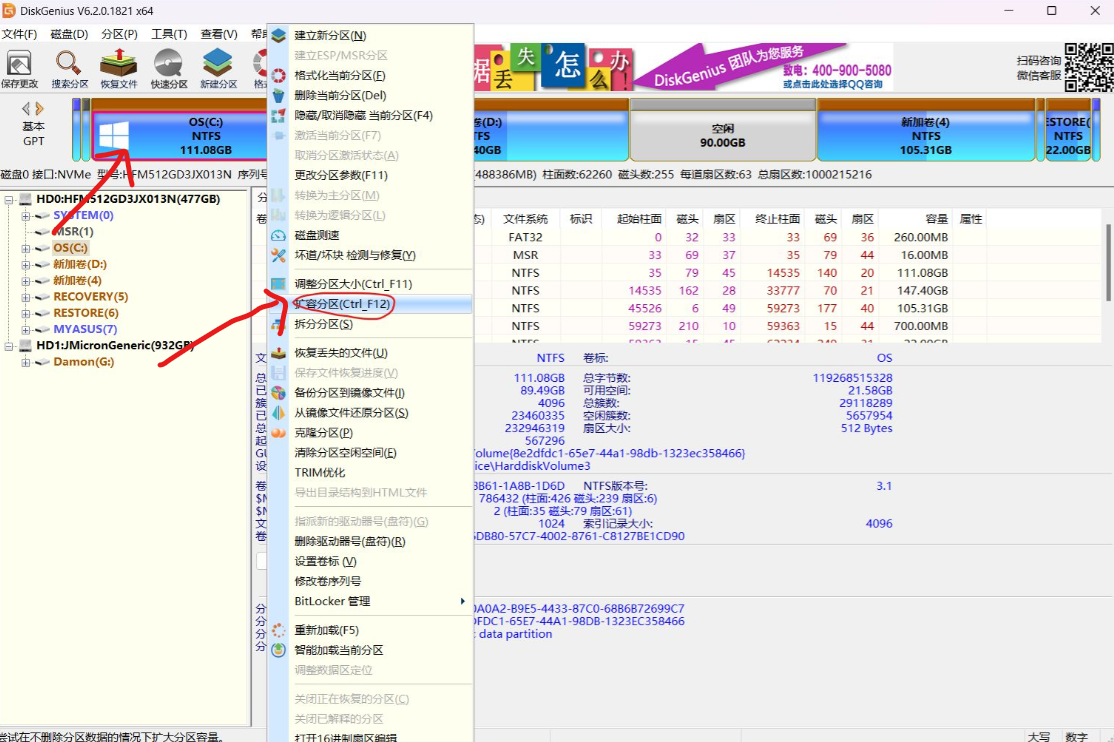Expand the OS(C:) tree node

tap(26, 248)
